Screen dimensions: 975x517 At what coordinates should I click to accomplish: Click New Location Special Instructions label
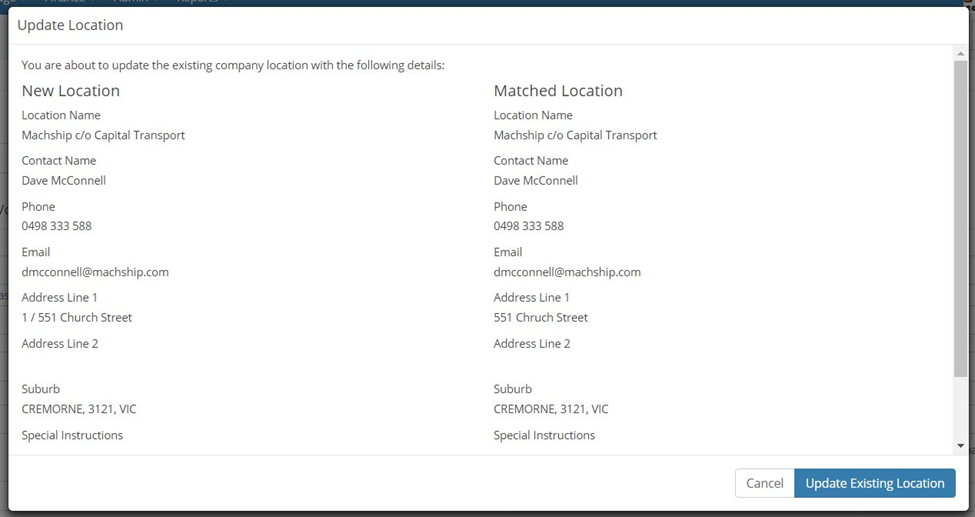coord(72,435)
